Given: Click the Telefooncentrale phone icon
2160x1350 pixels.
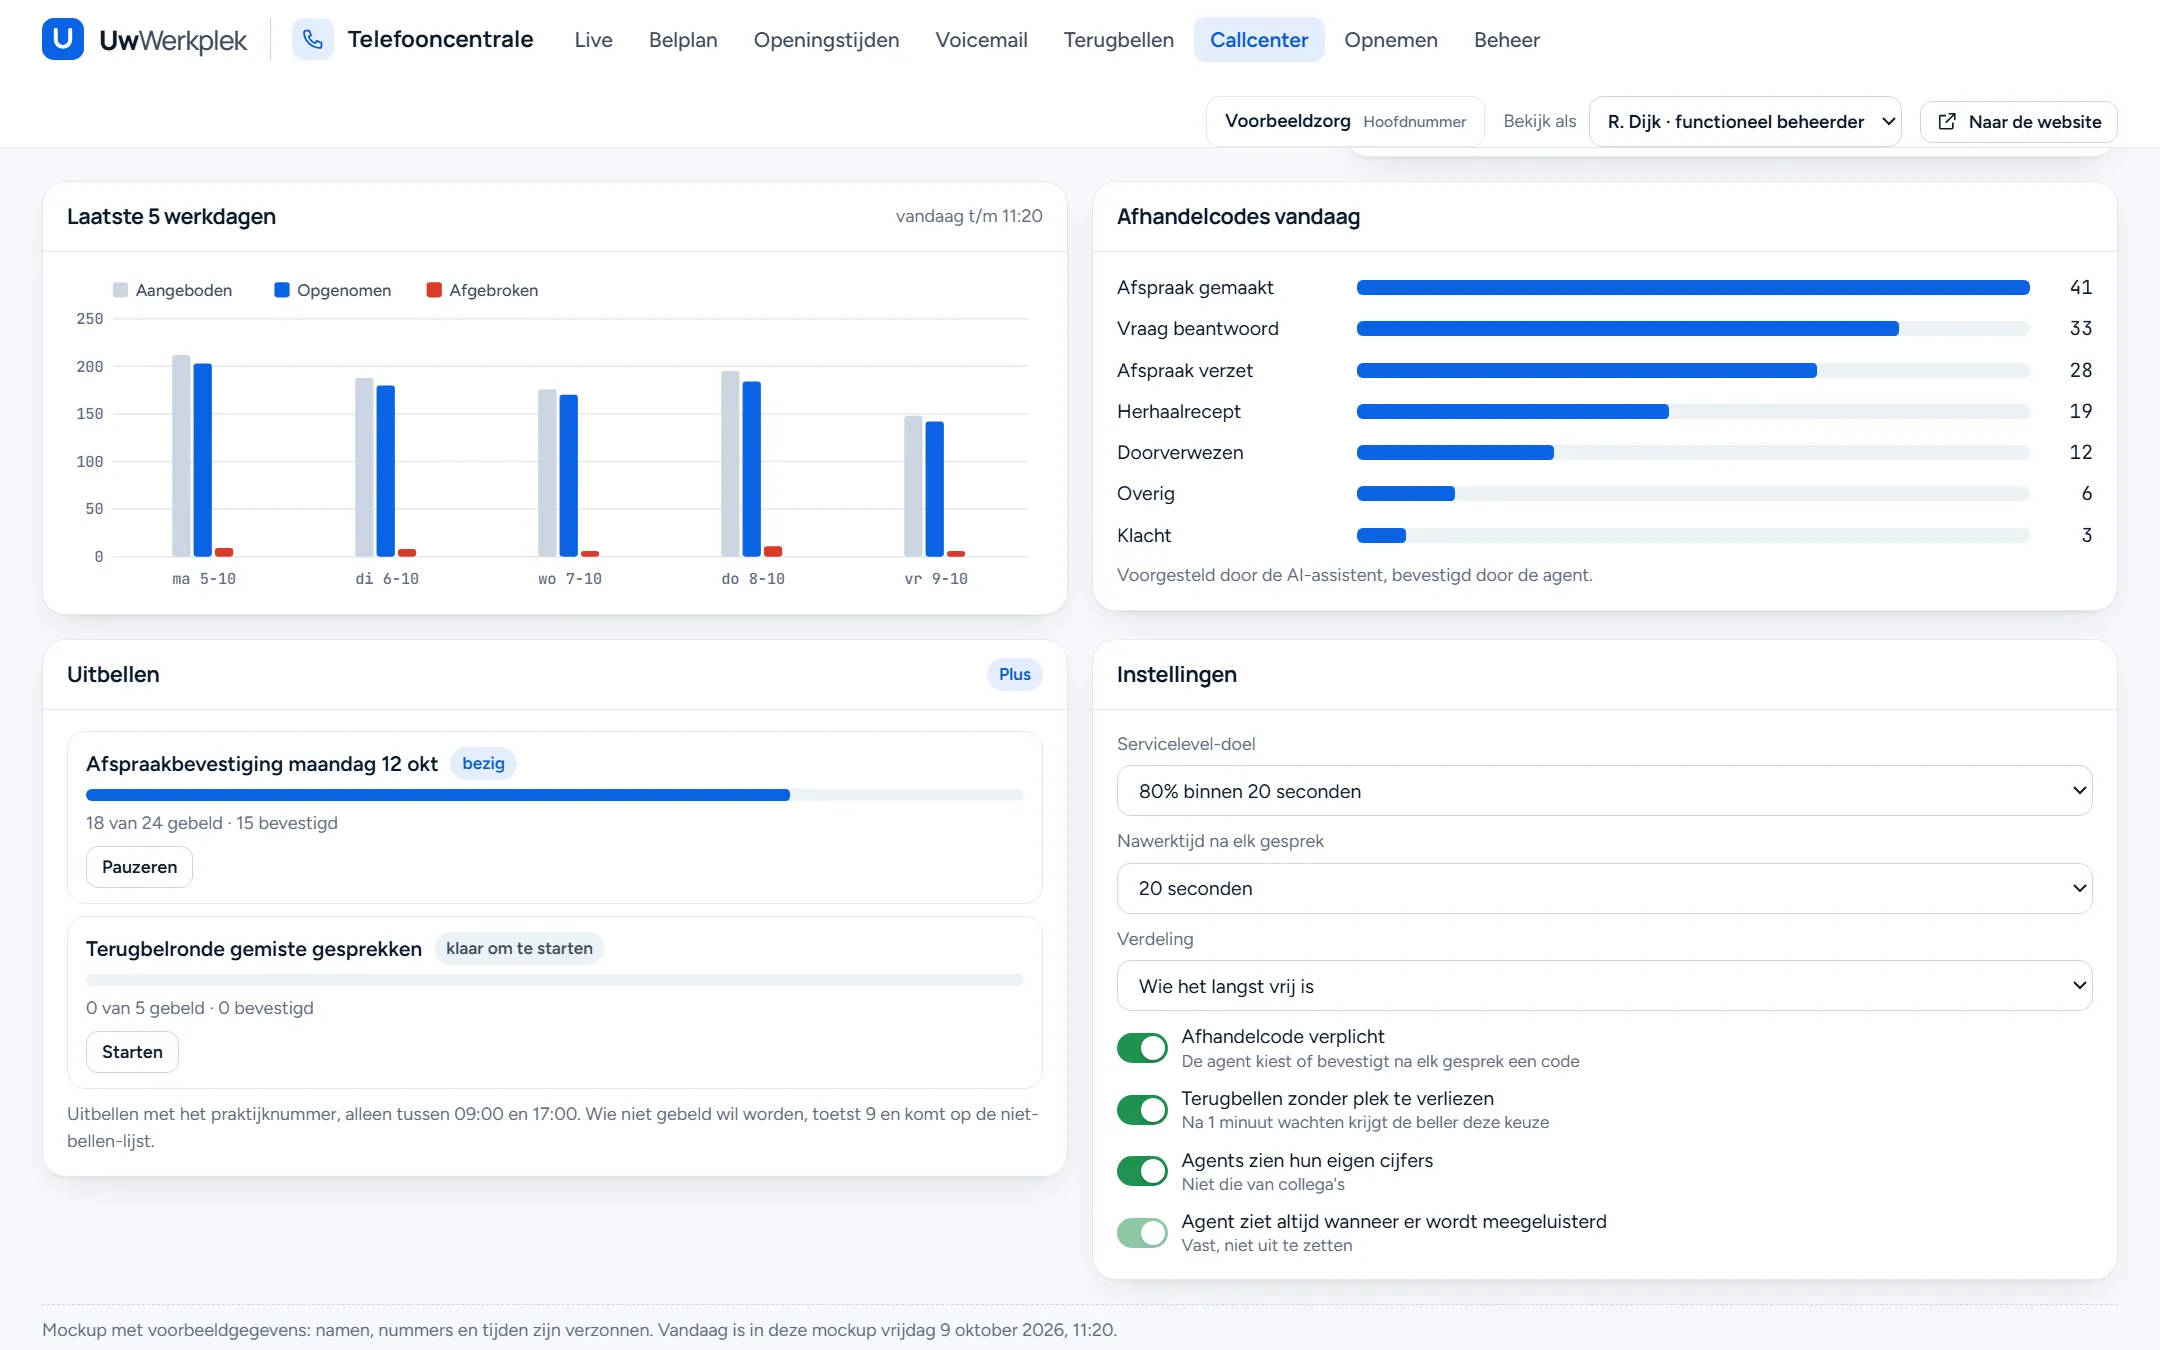Looking at the screenshot, I should pos(313,40).
